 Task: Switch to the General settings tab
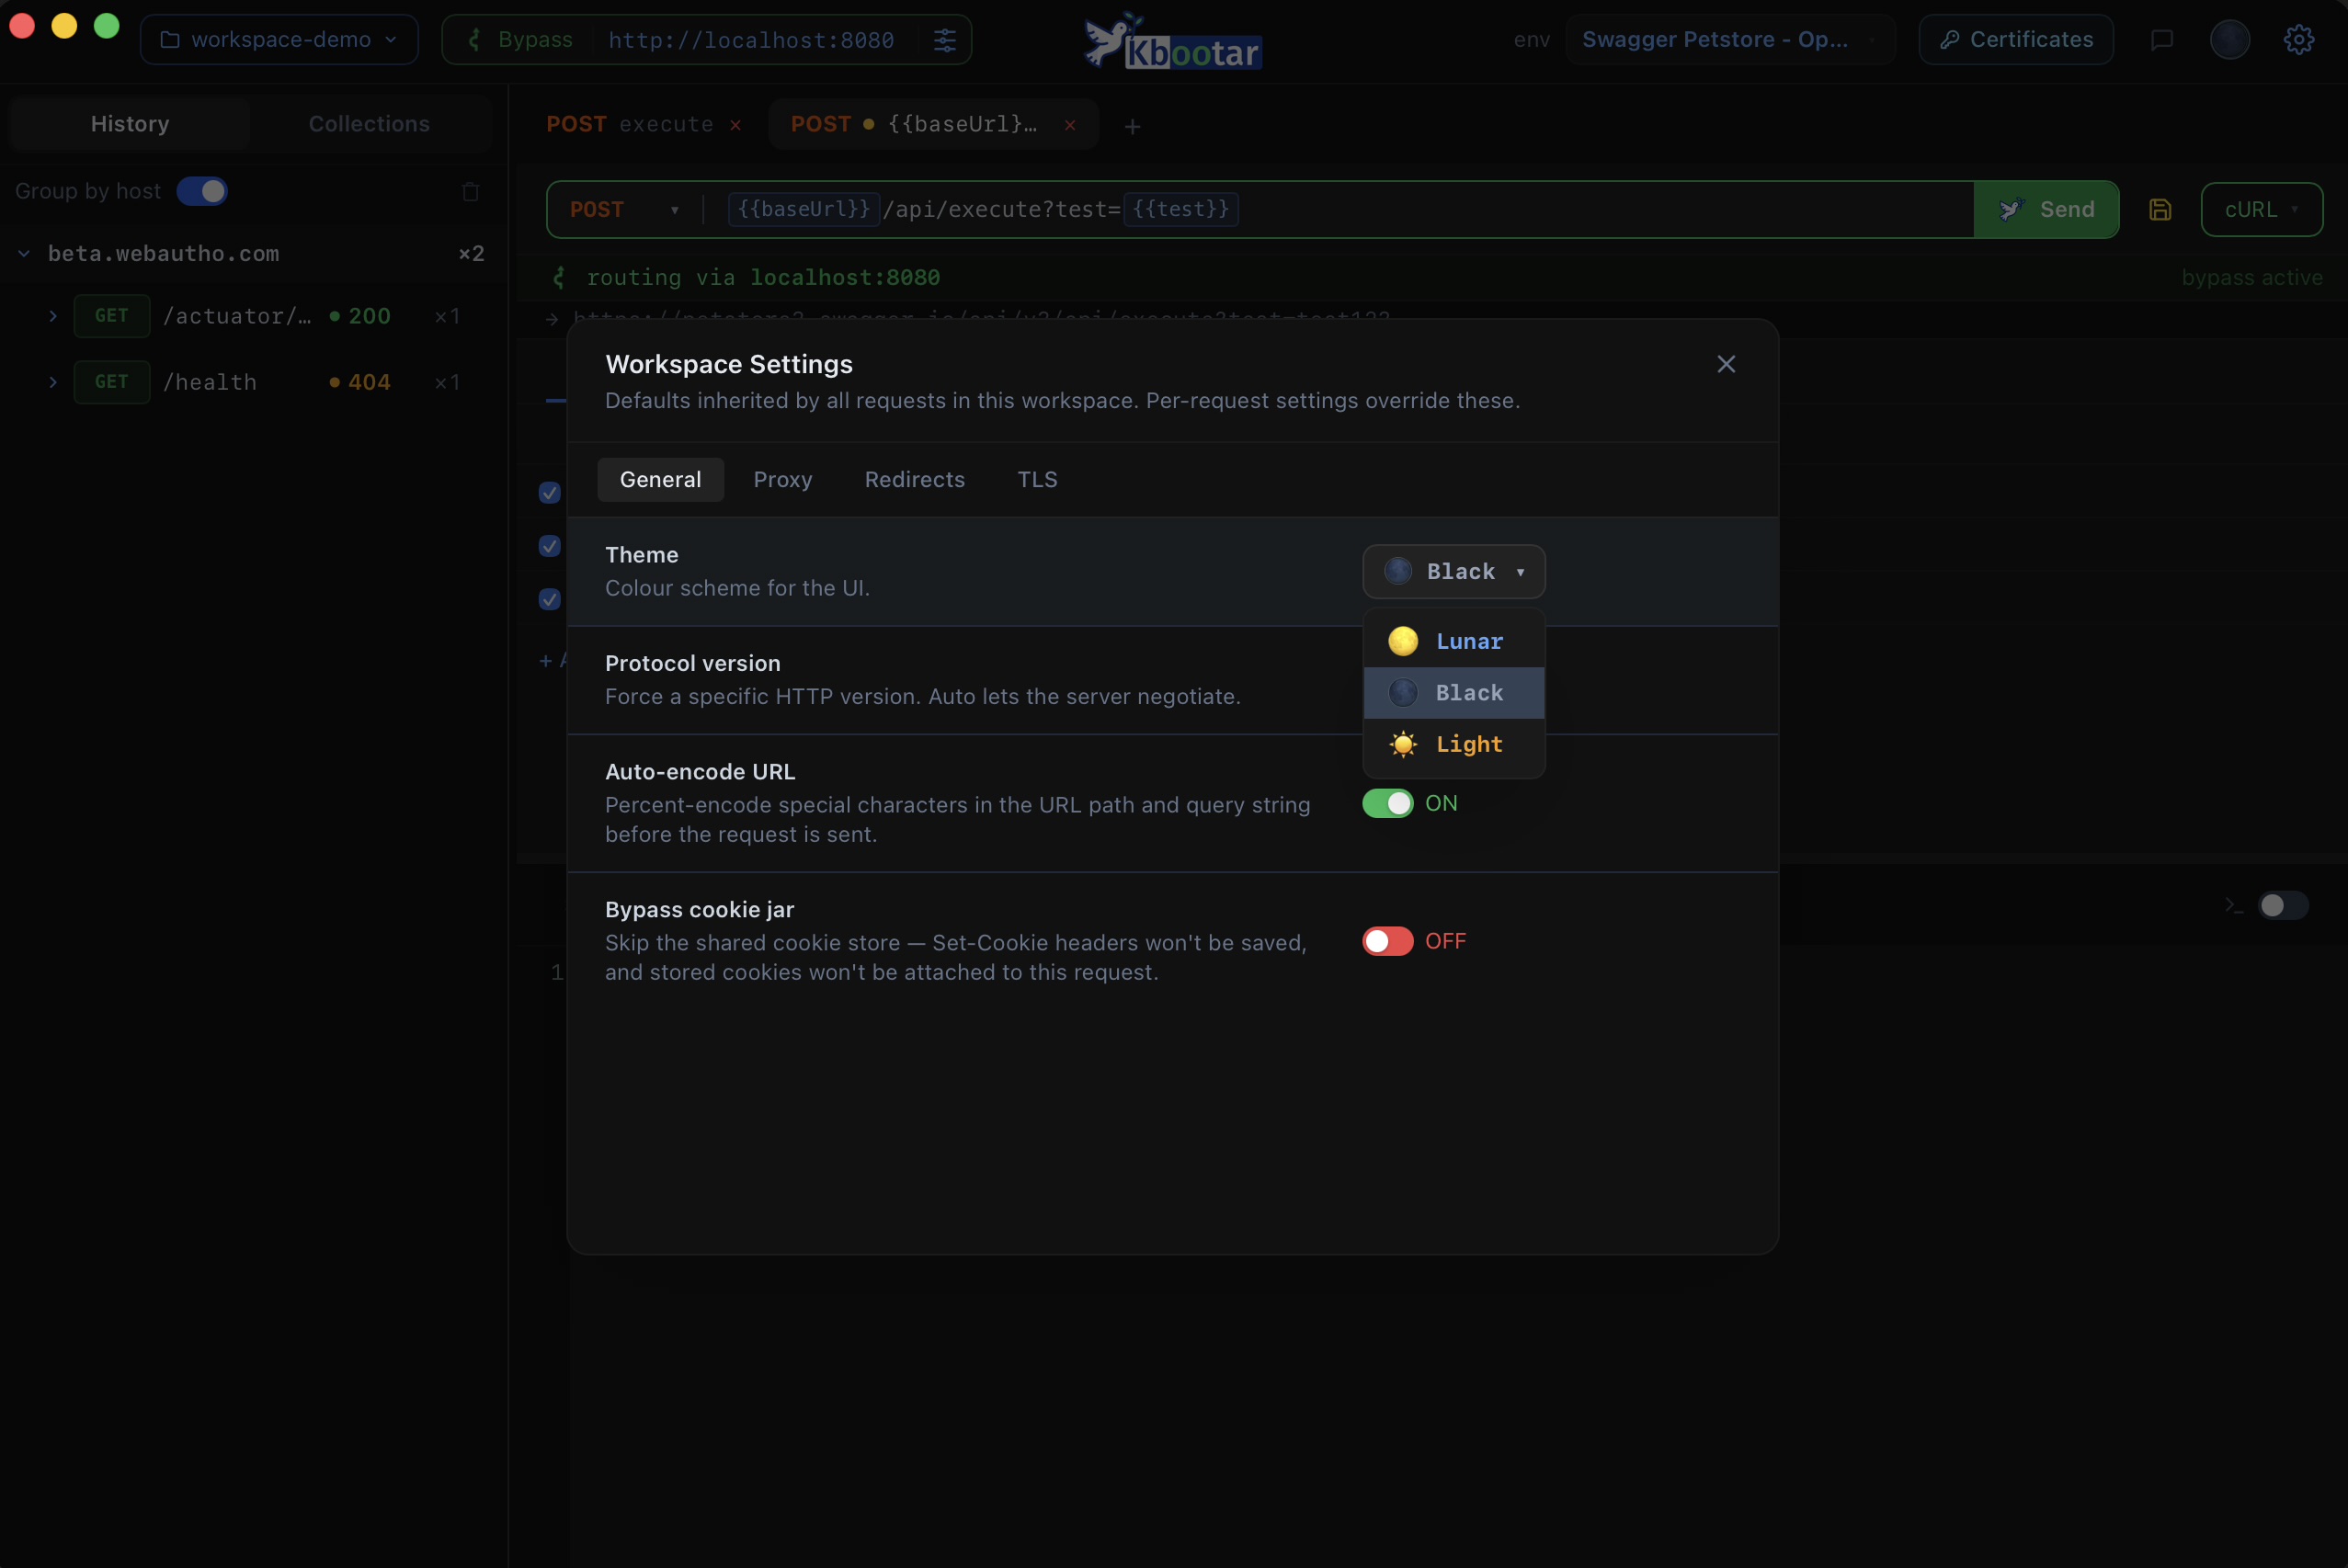pyautogui.click(x=660, y=479)
